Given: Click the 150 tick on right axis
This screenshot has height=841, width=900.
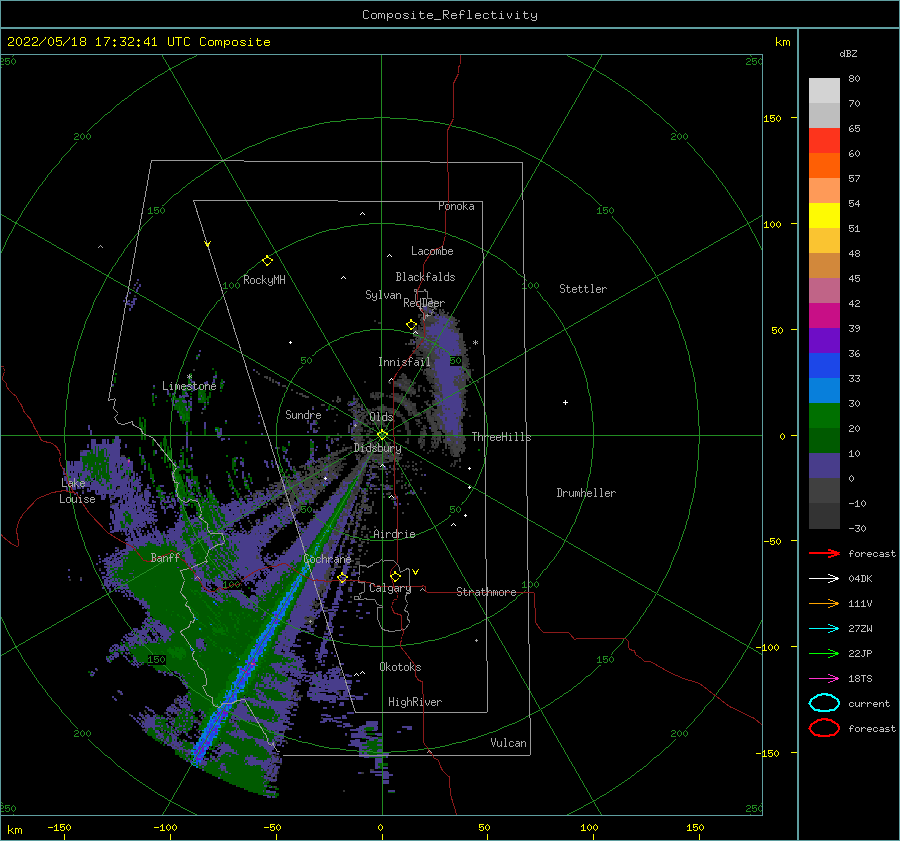Looking at the screenshot, I should [772, 118].
